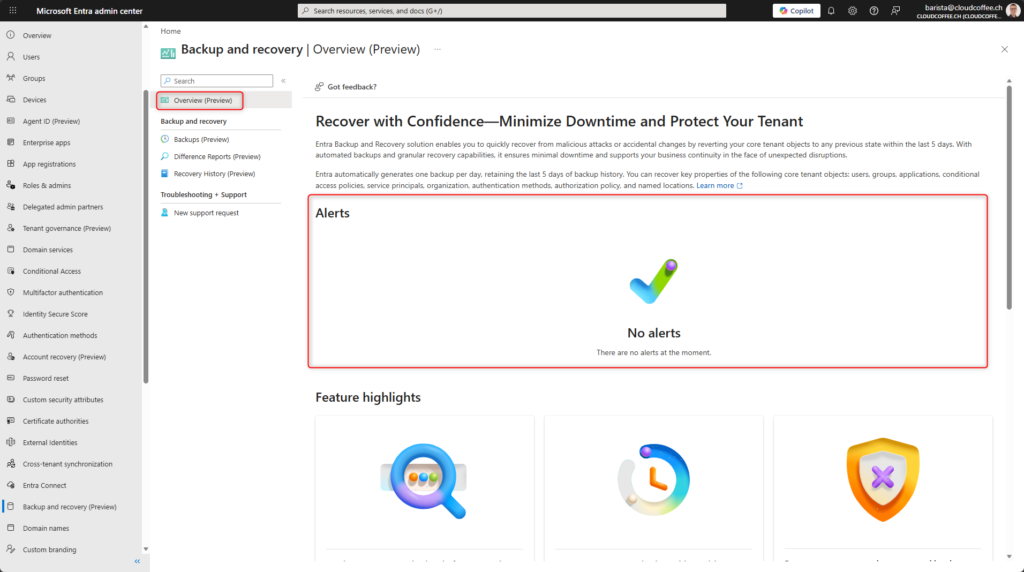
Task: Open the notifications bell icon
Action: [x=831, y=10]
